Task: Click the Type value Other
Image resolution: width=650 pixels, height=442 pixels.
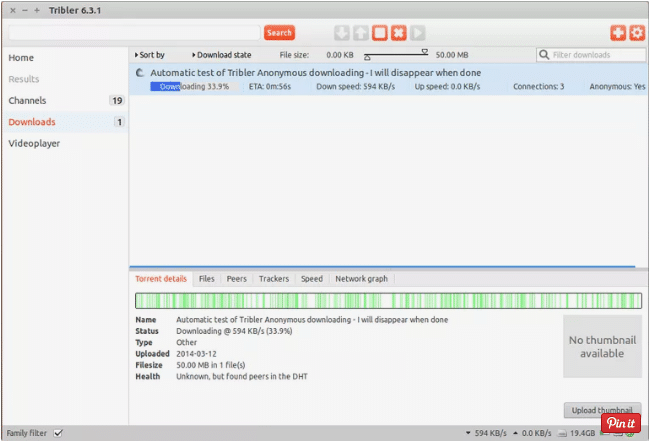Action: tap(187, 342)
